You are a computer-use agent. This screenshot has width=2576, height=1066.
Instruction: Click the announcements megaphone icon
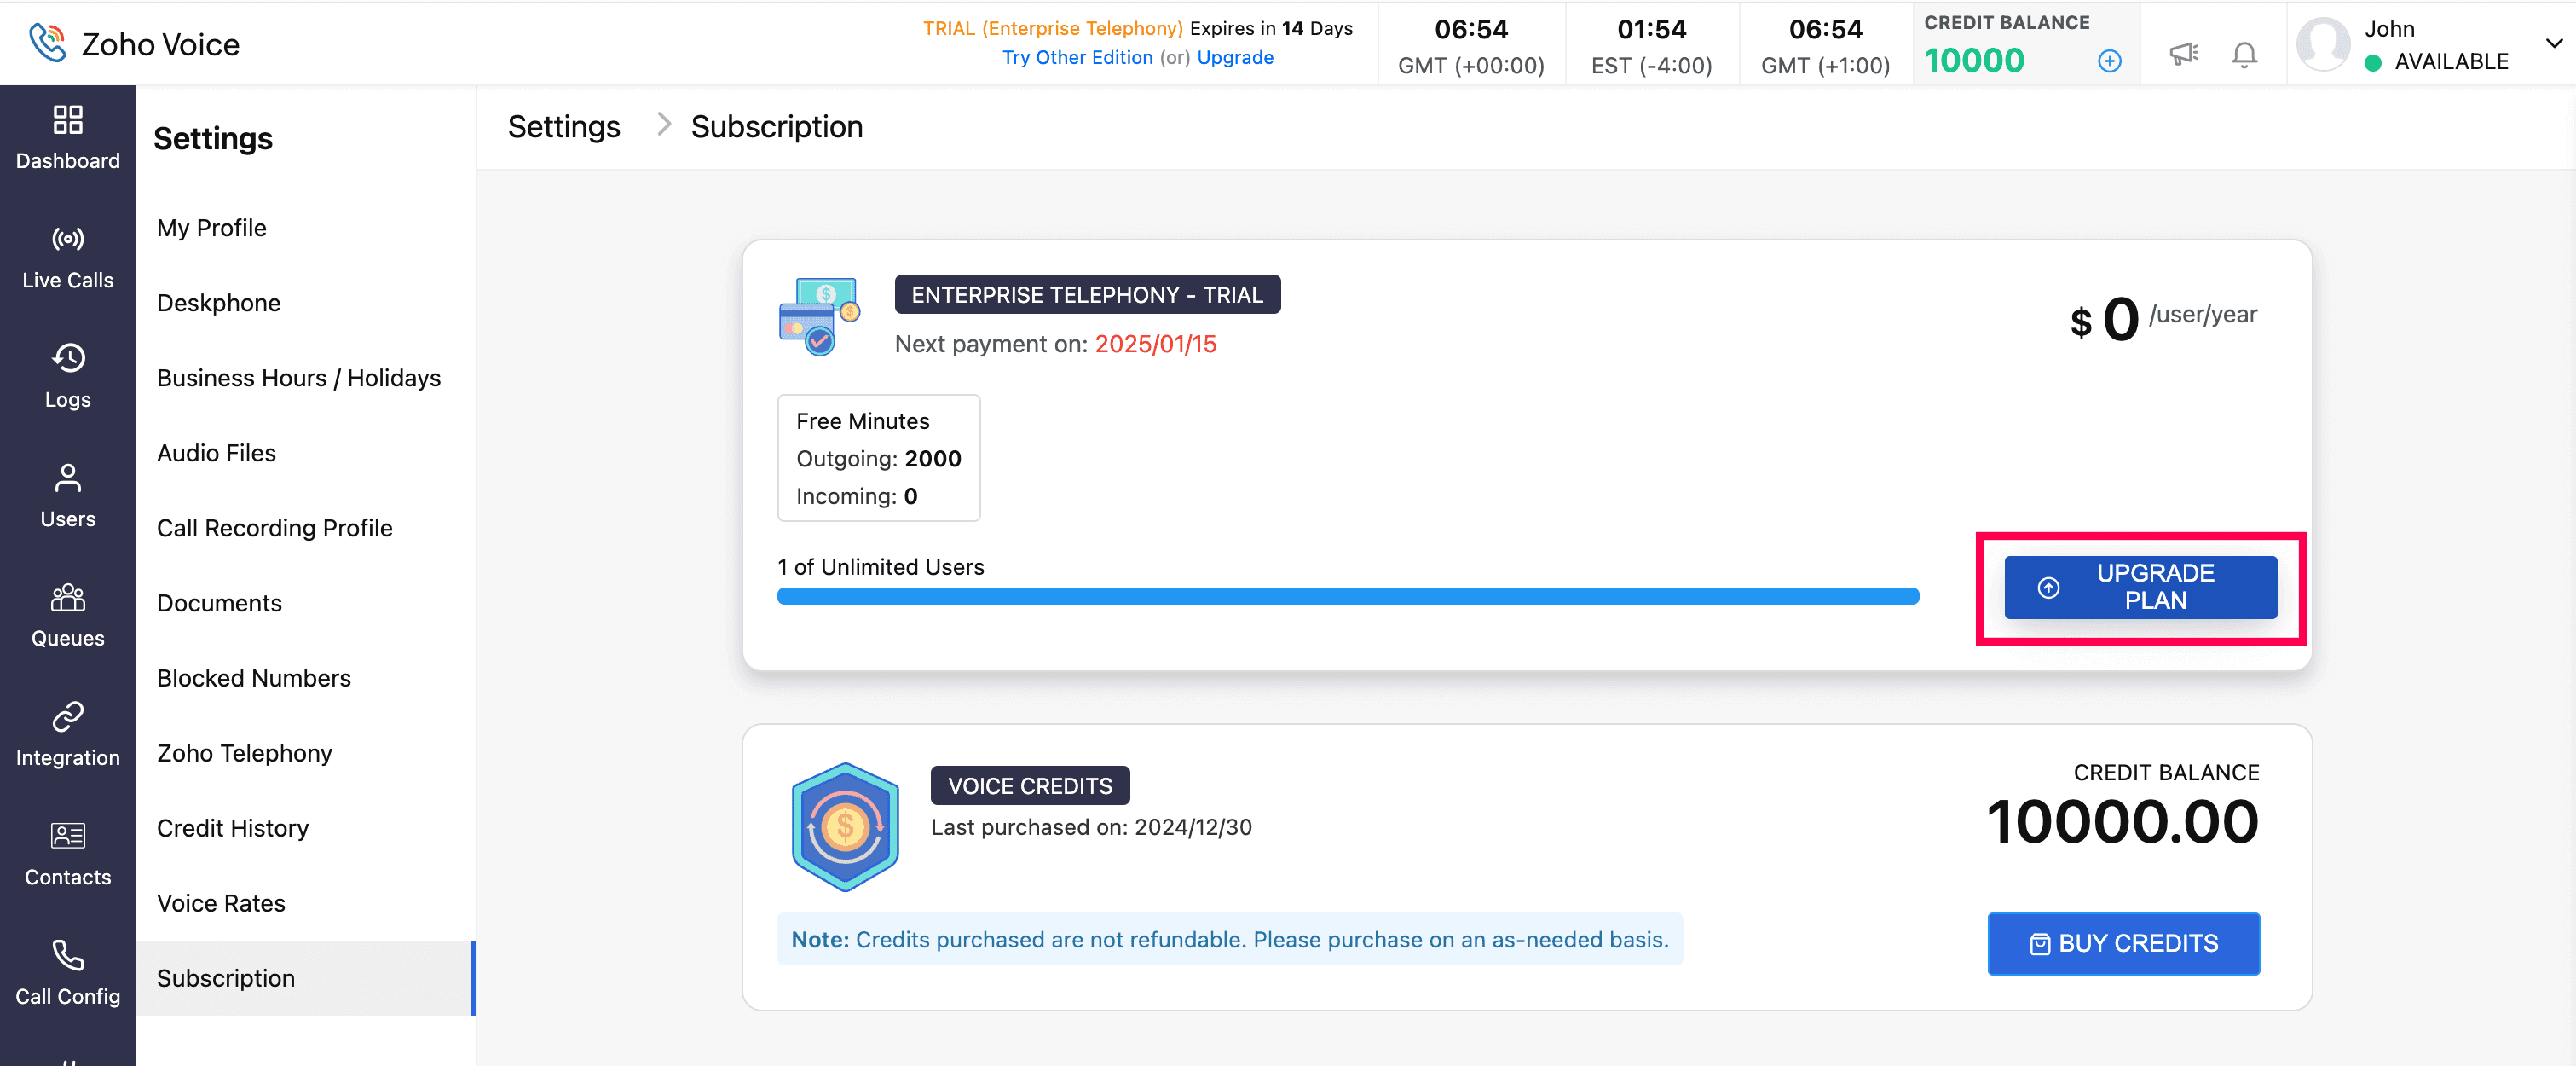coord(2183,55)
